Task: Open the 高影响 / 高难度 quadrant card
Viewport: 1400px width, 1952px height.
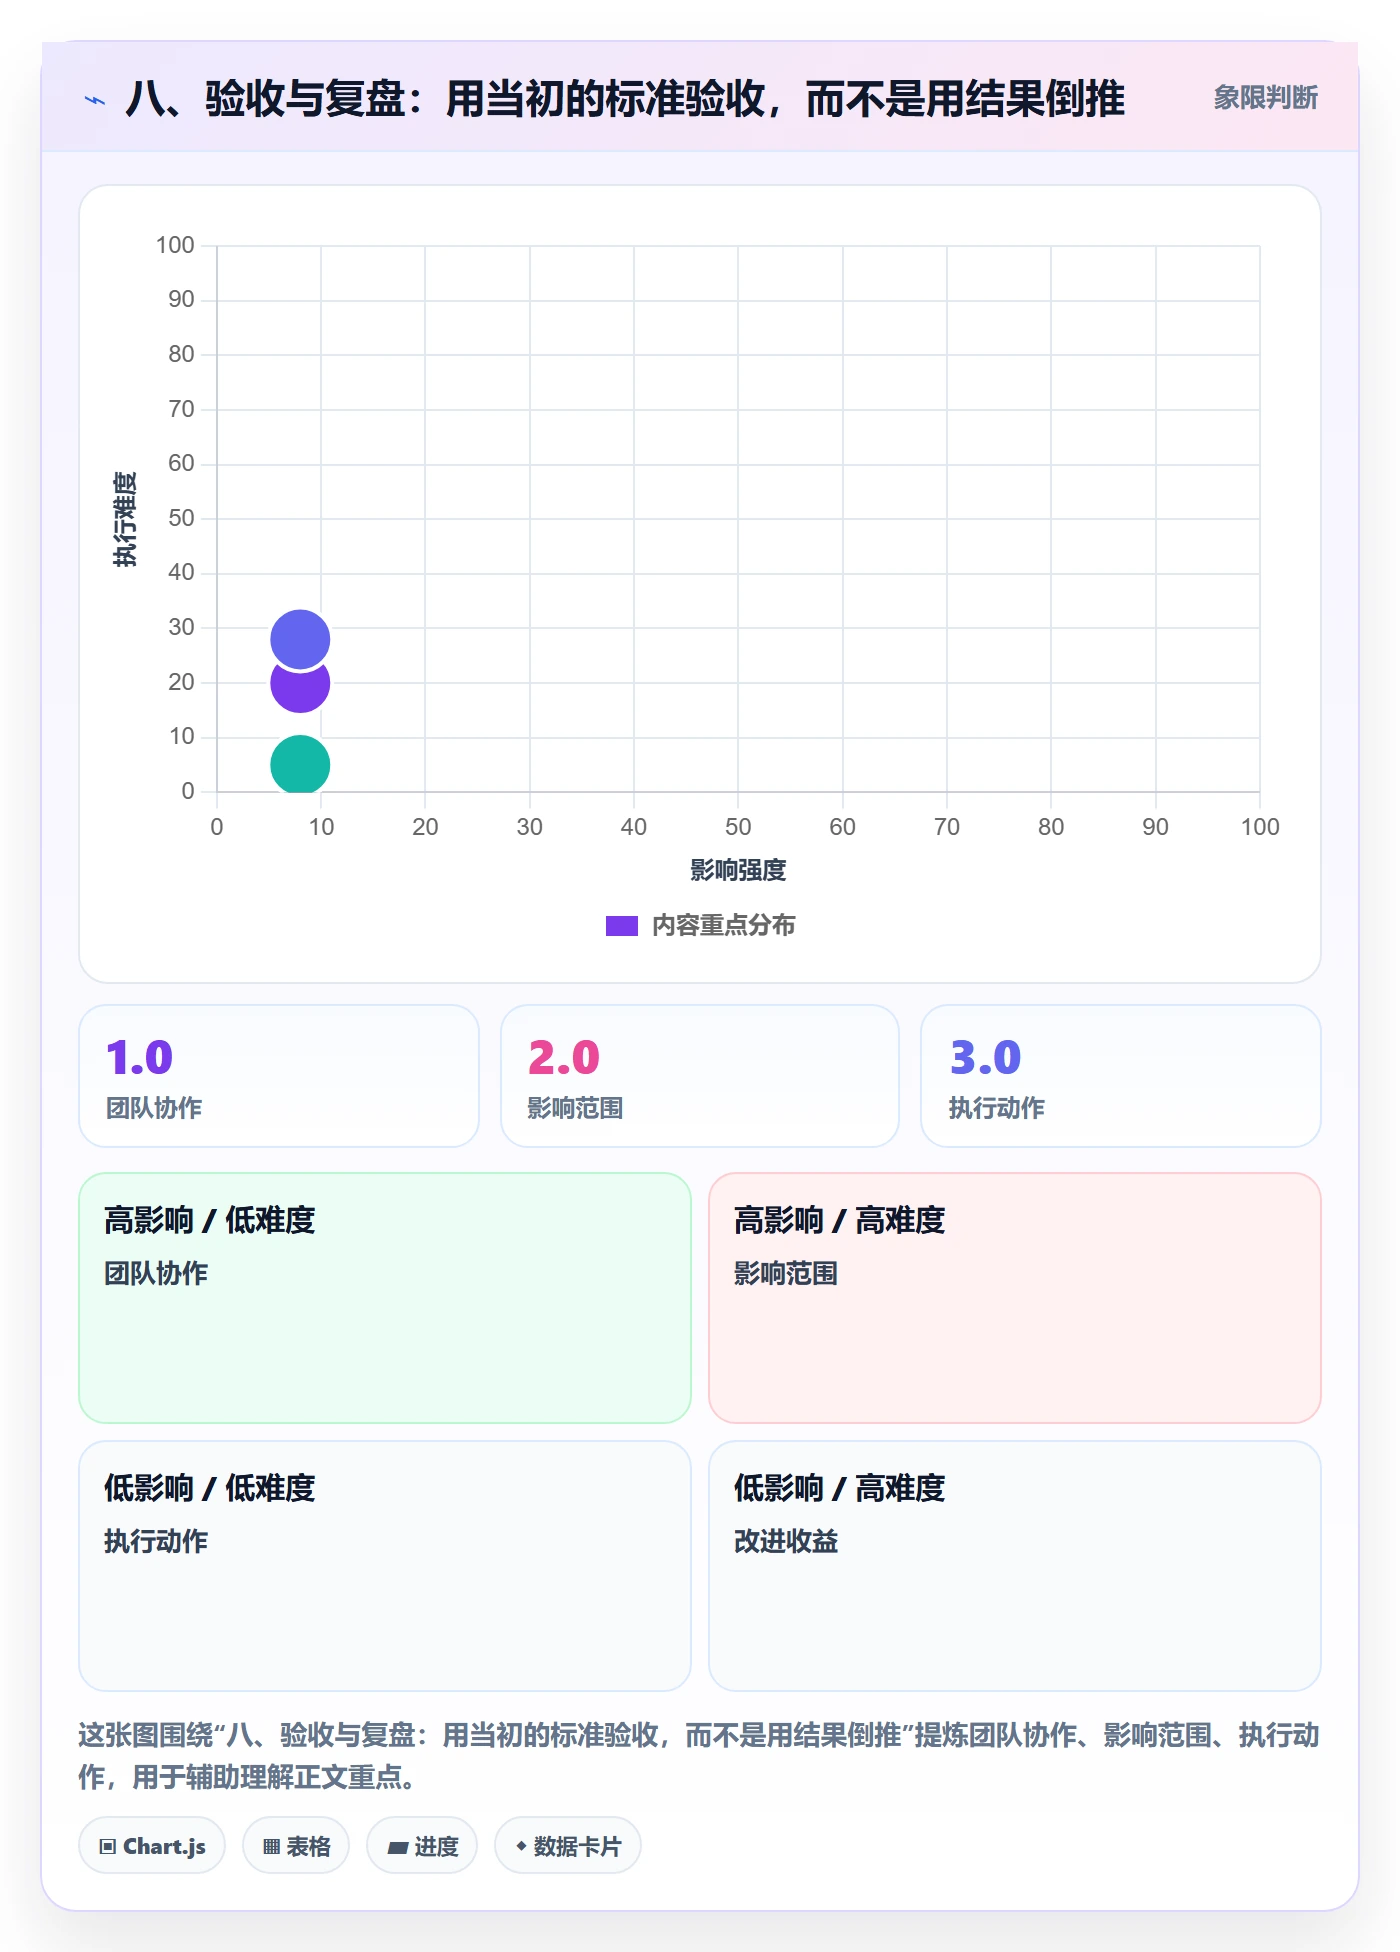Action: (x=1015, y=1298)
